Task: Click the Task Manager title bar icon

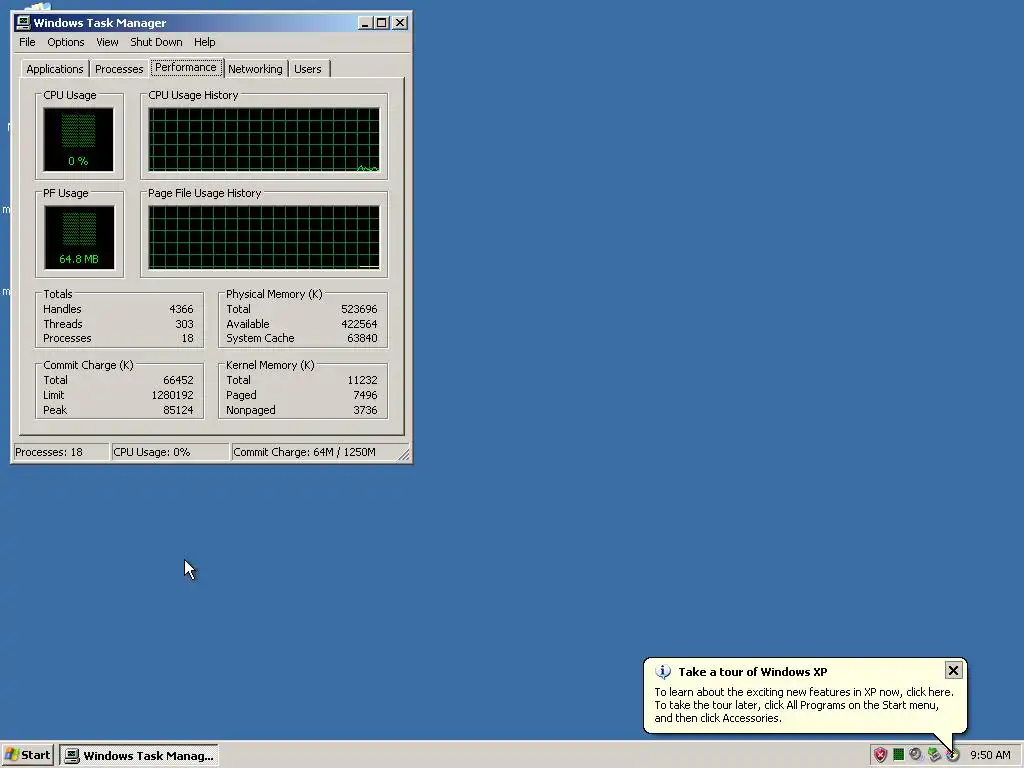Action: (23, 23)
